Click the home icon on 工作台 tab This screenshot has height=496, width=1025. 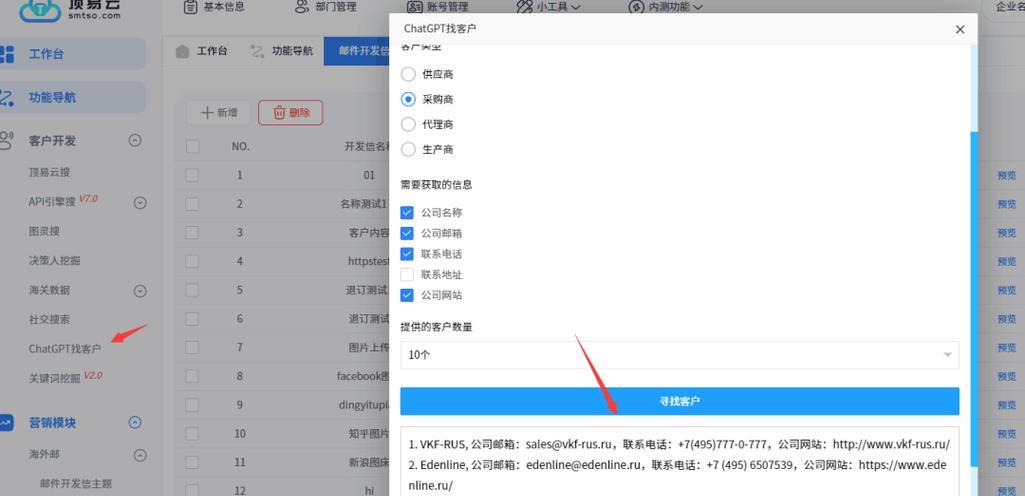point(182,52)
